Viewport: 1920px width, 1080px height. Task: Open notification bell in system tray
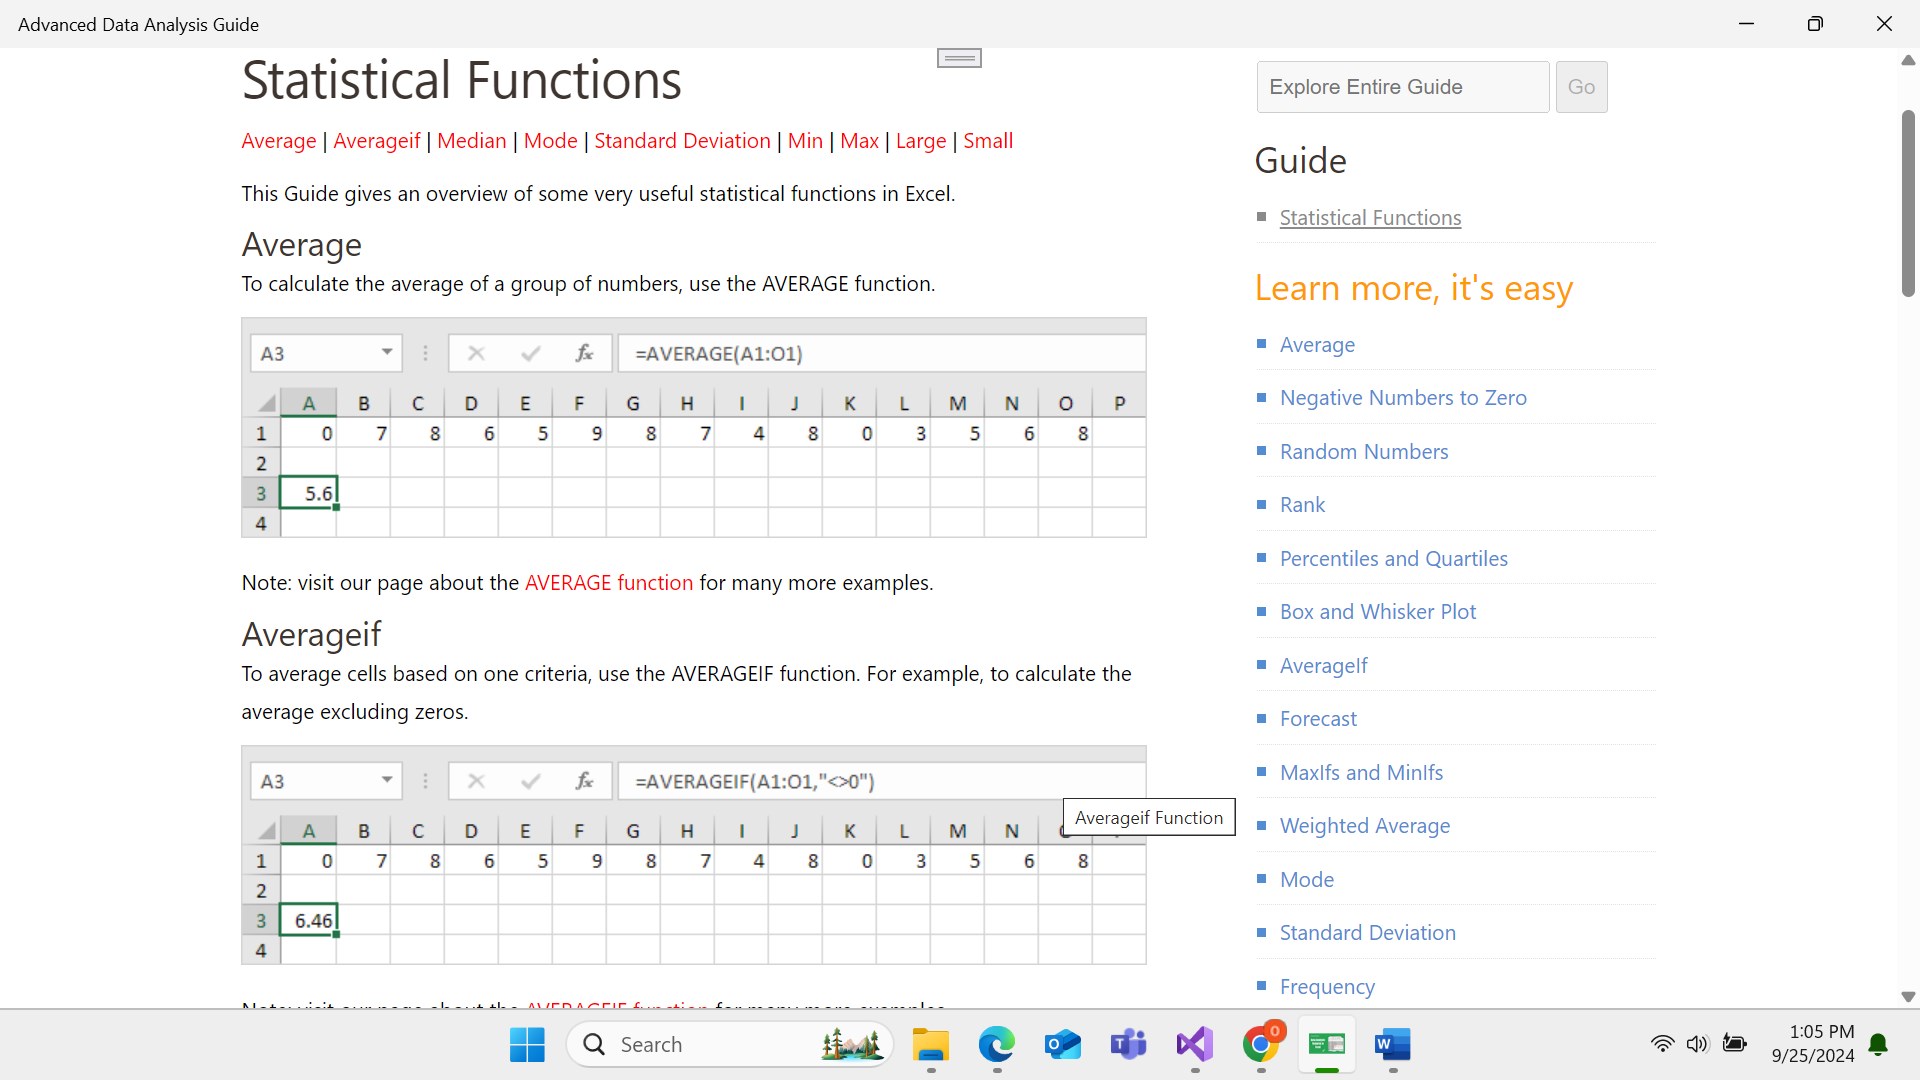coord(1878,1045)
